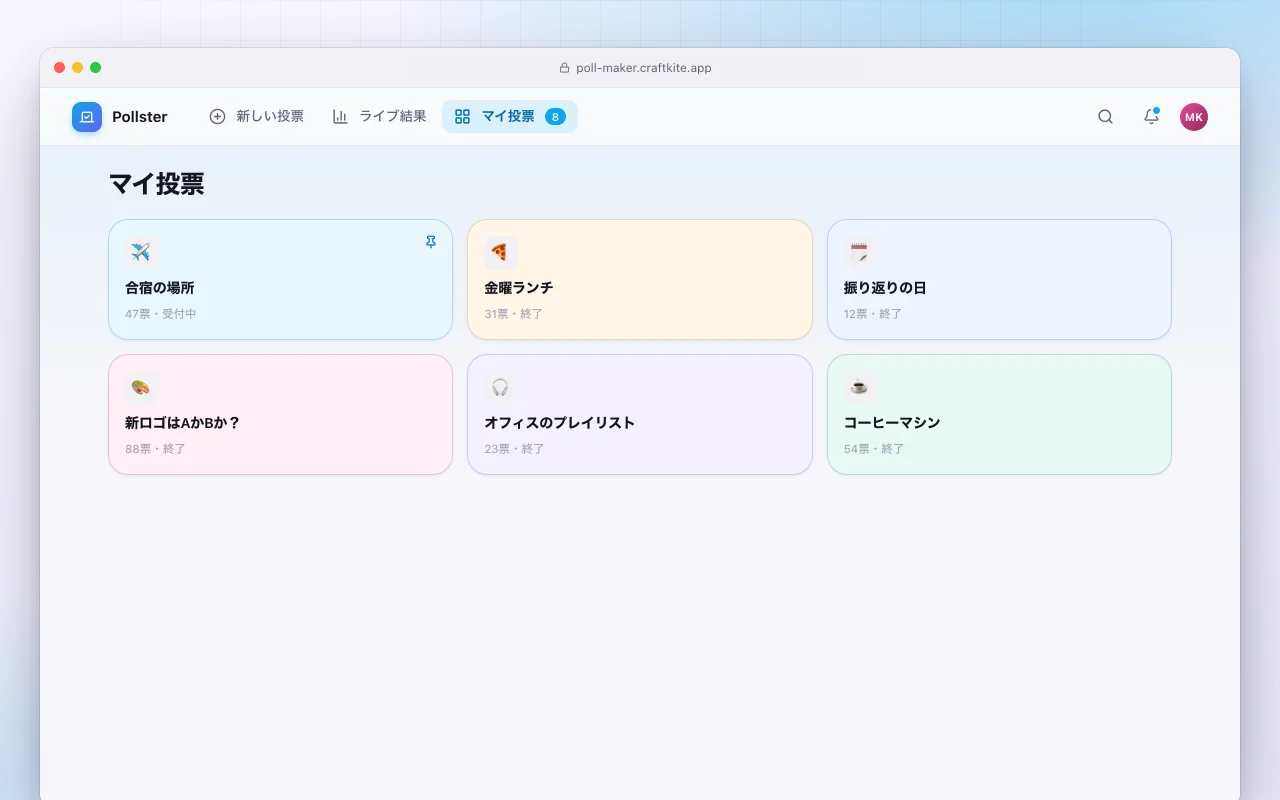Open the 合宿の場所 poll title
1280x800 pixels.
(x=160, y=288)
